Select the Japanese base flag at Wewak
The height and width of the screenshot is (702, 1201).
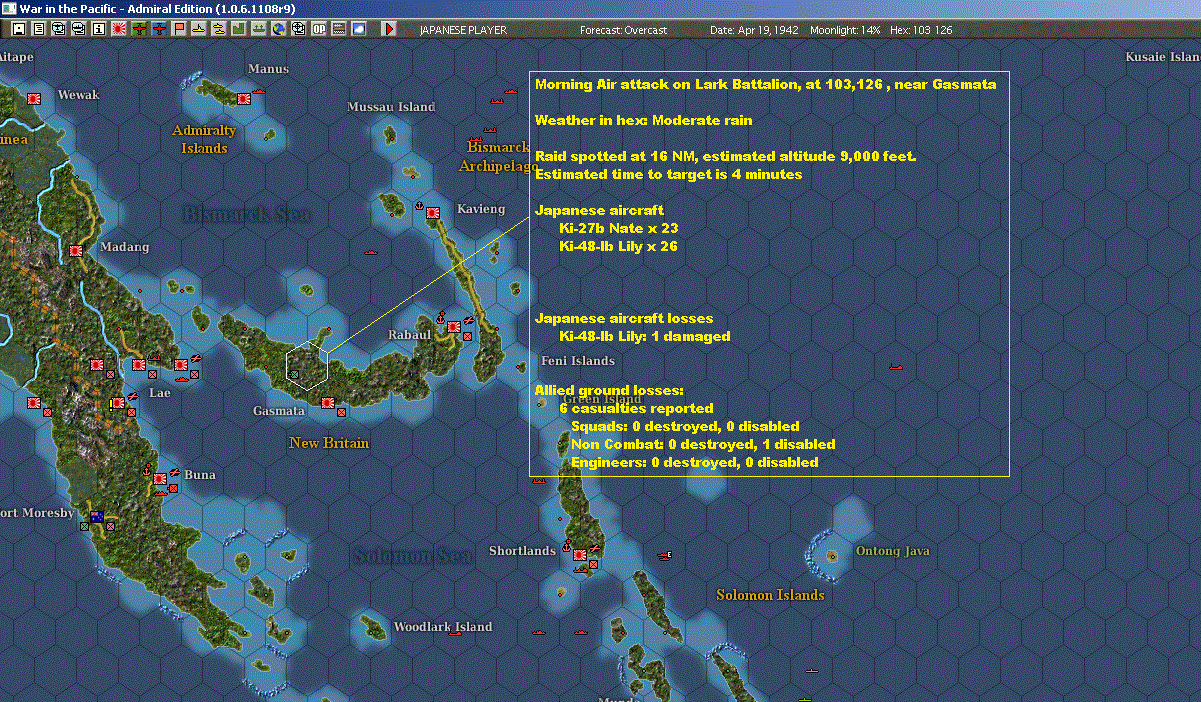(x=34, y=99)
